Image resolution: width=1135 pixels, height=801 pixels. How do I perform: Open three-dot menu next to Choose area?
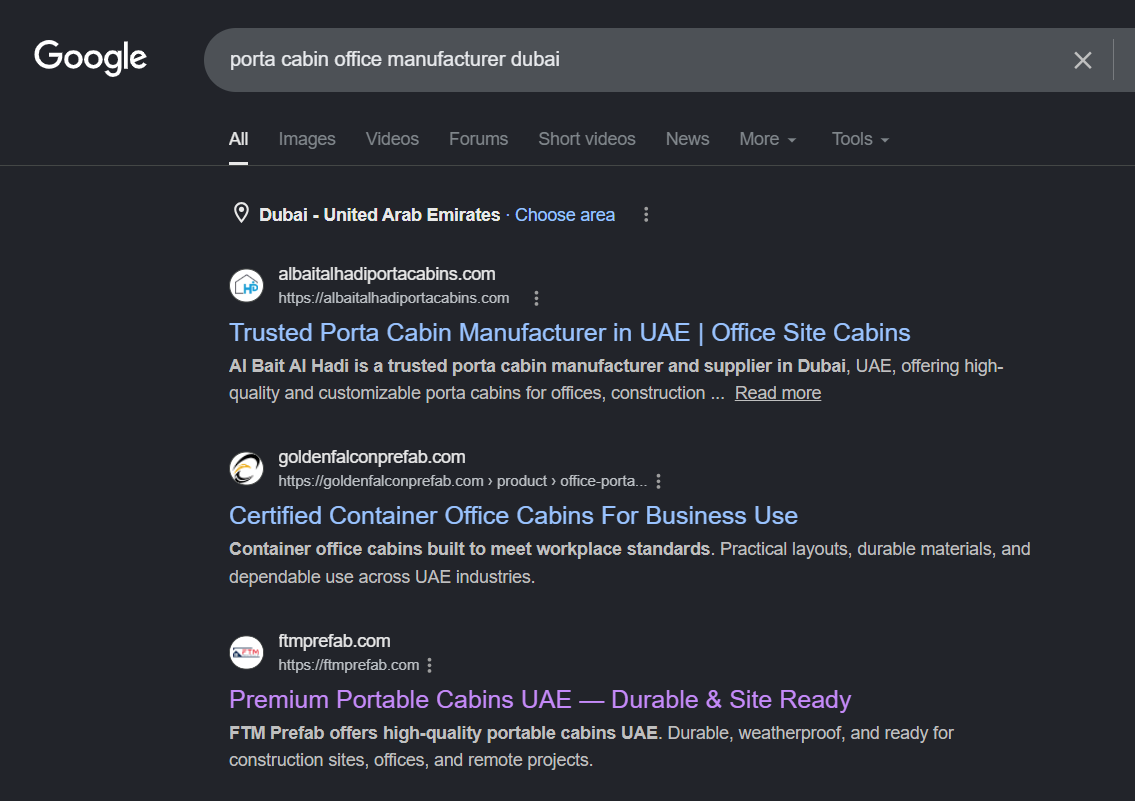(x=646, y=215)
